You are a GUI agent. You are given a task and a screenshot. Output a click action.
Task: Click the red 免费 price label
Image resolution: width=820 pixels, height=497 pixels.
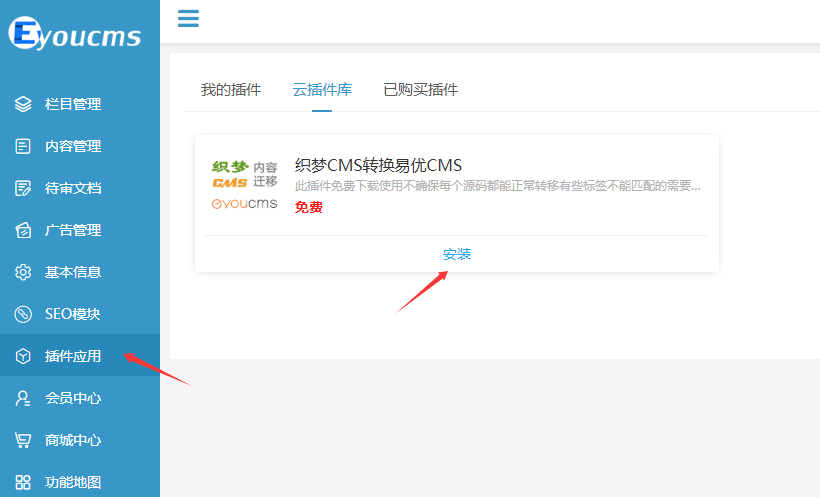click(x=309, y=207)
